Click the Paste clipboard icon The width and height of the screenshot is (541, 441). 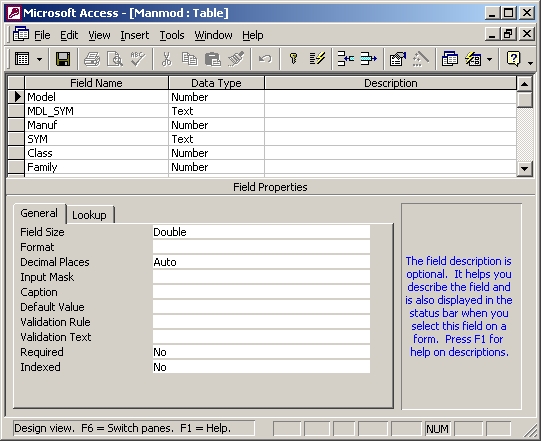[213, 59]
